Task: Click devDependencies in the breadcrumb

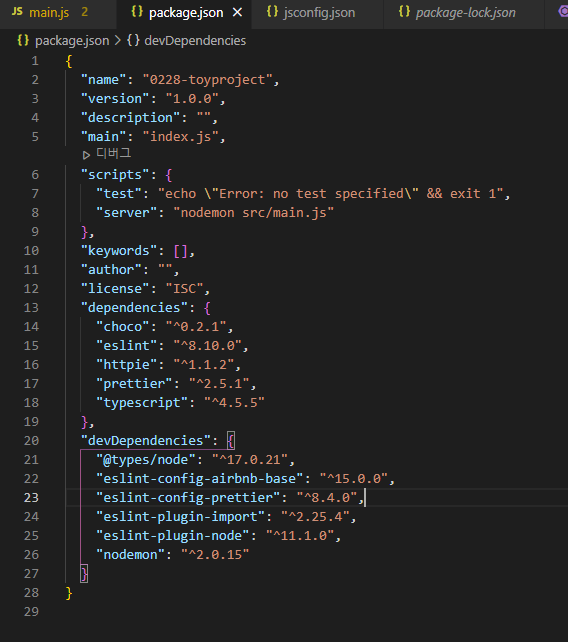Action: point(195,41)
